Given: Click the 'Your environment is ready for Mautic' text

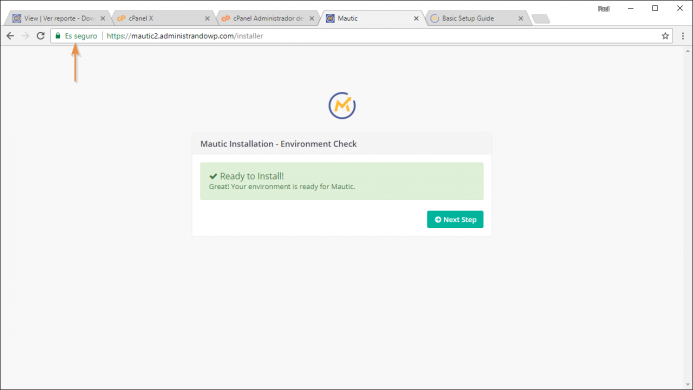Looking at the screenshot, I should 292,187.
